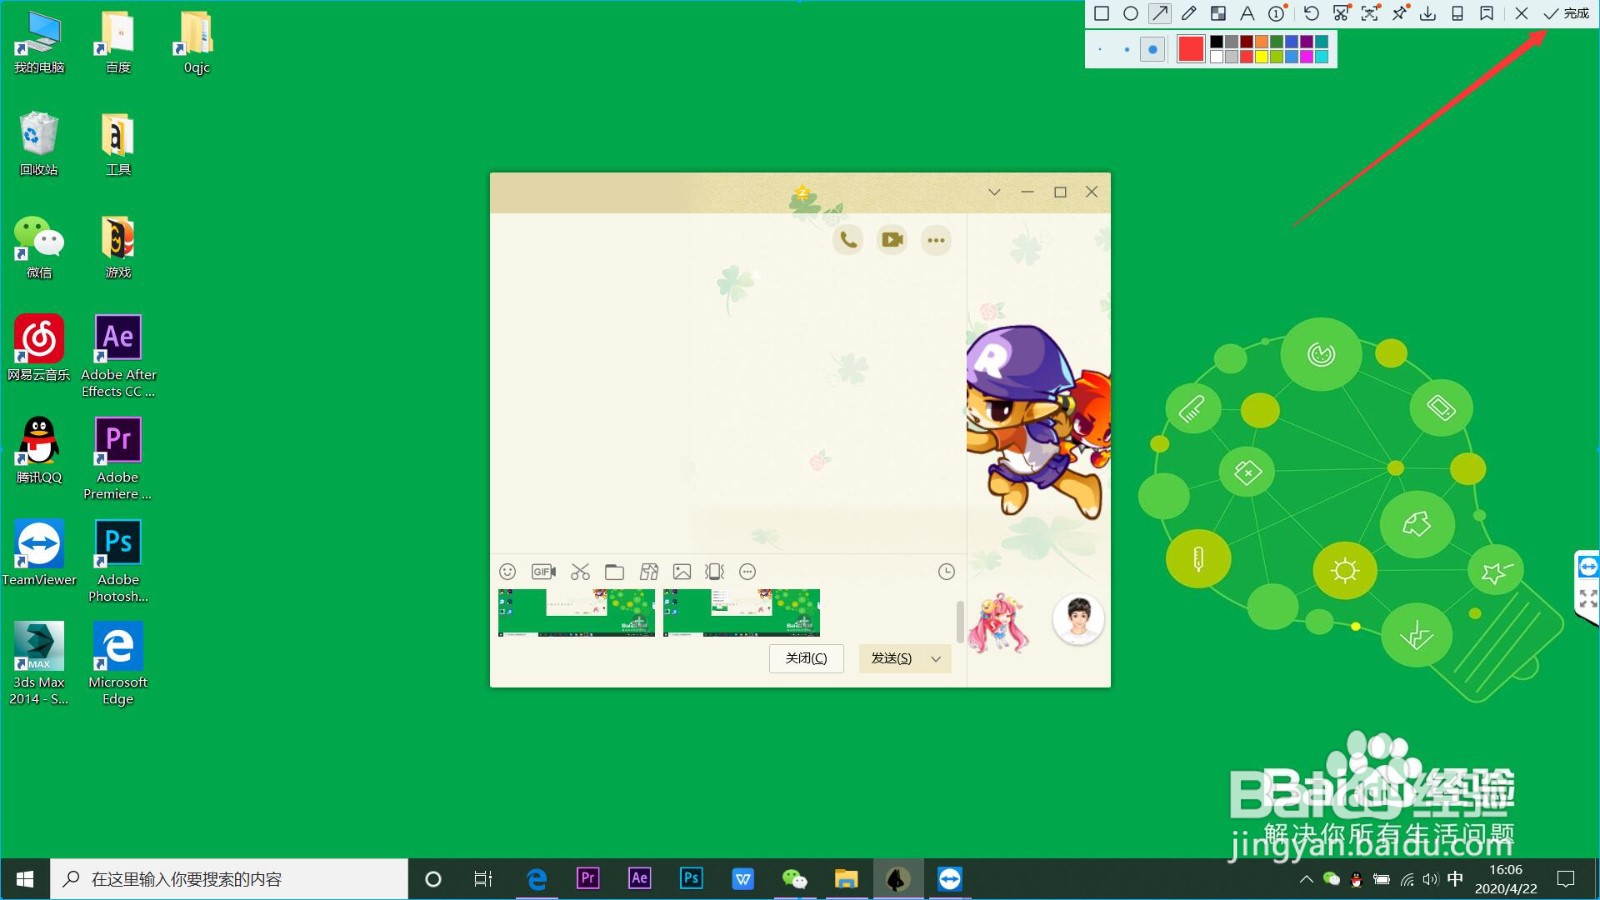This screenshot has width=1600, height=900.
Task: Select the numbered marker tool
Action: (1277, 14)
